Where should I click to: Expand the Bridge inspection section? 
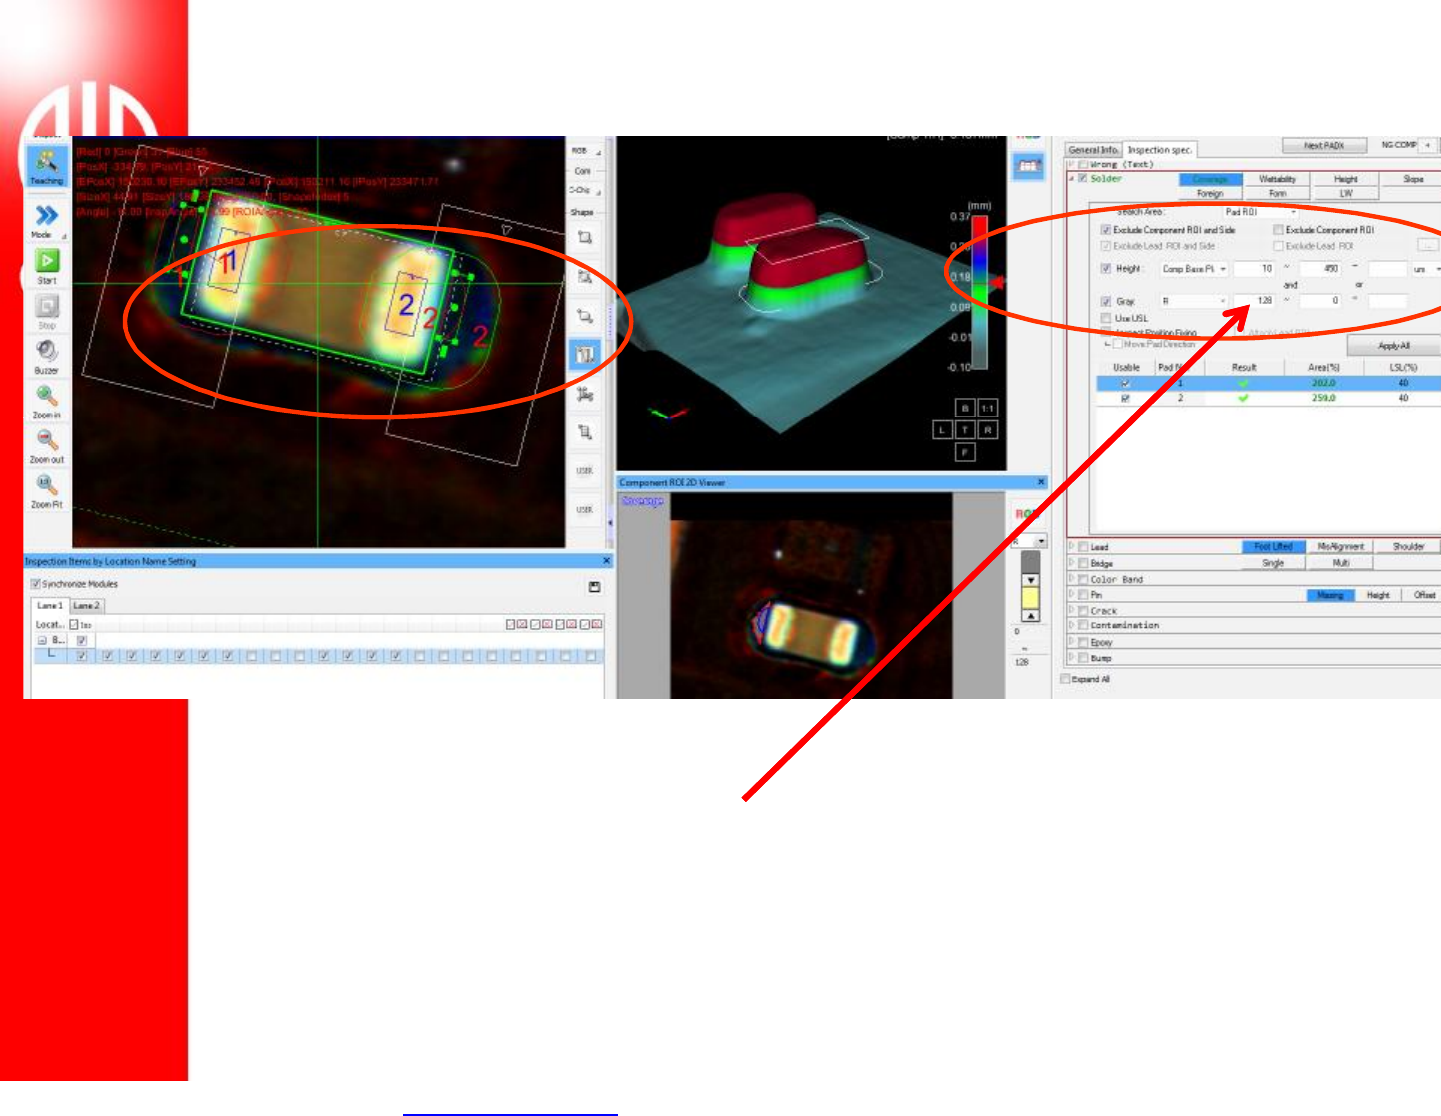[x=1072, y=563]
